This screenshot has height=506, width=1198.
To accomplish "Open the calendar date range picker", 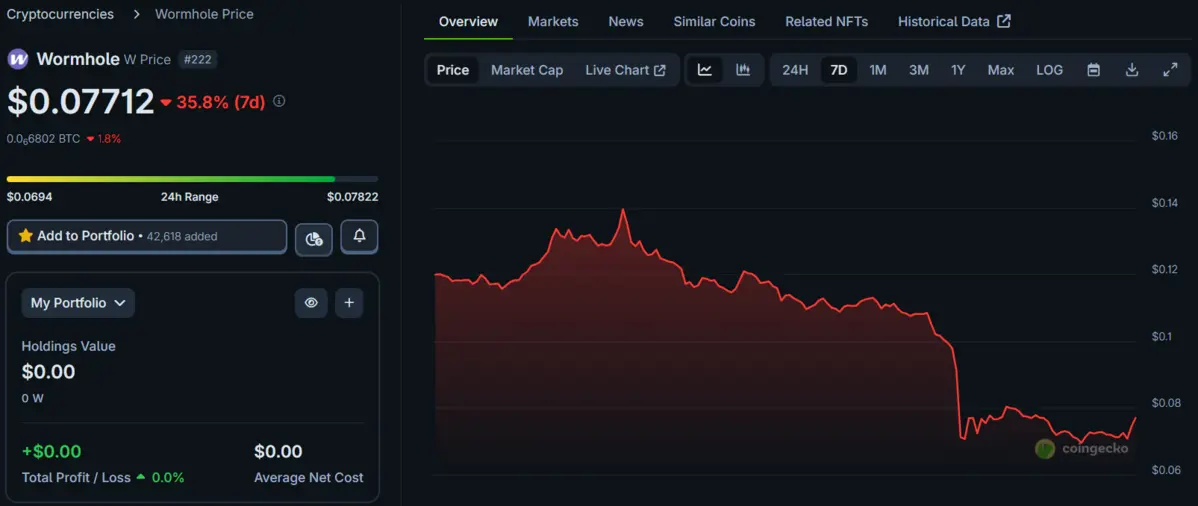I will (x=1093, y=70).
